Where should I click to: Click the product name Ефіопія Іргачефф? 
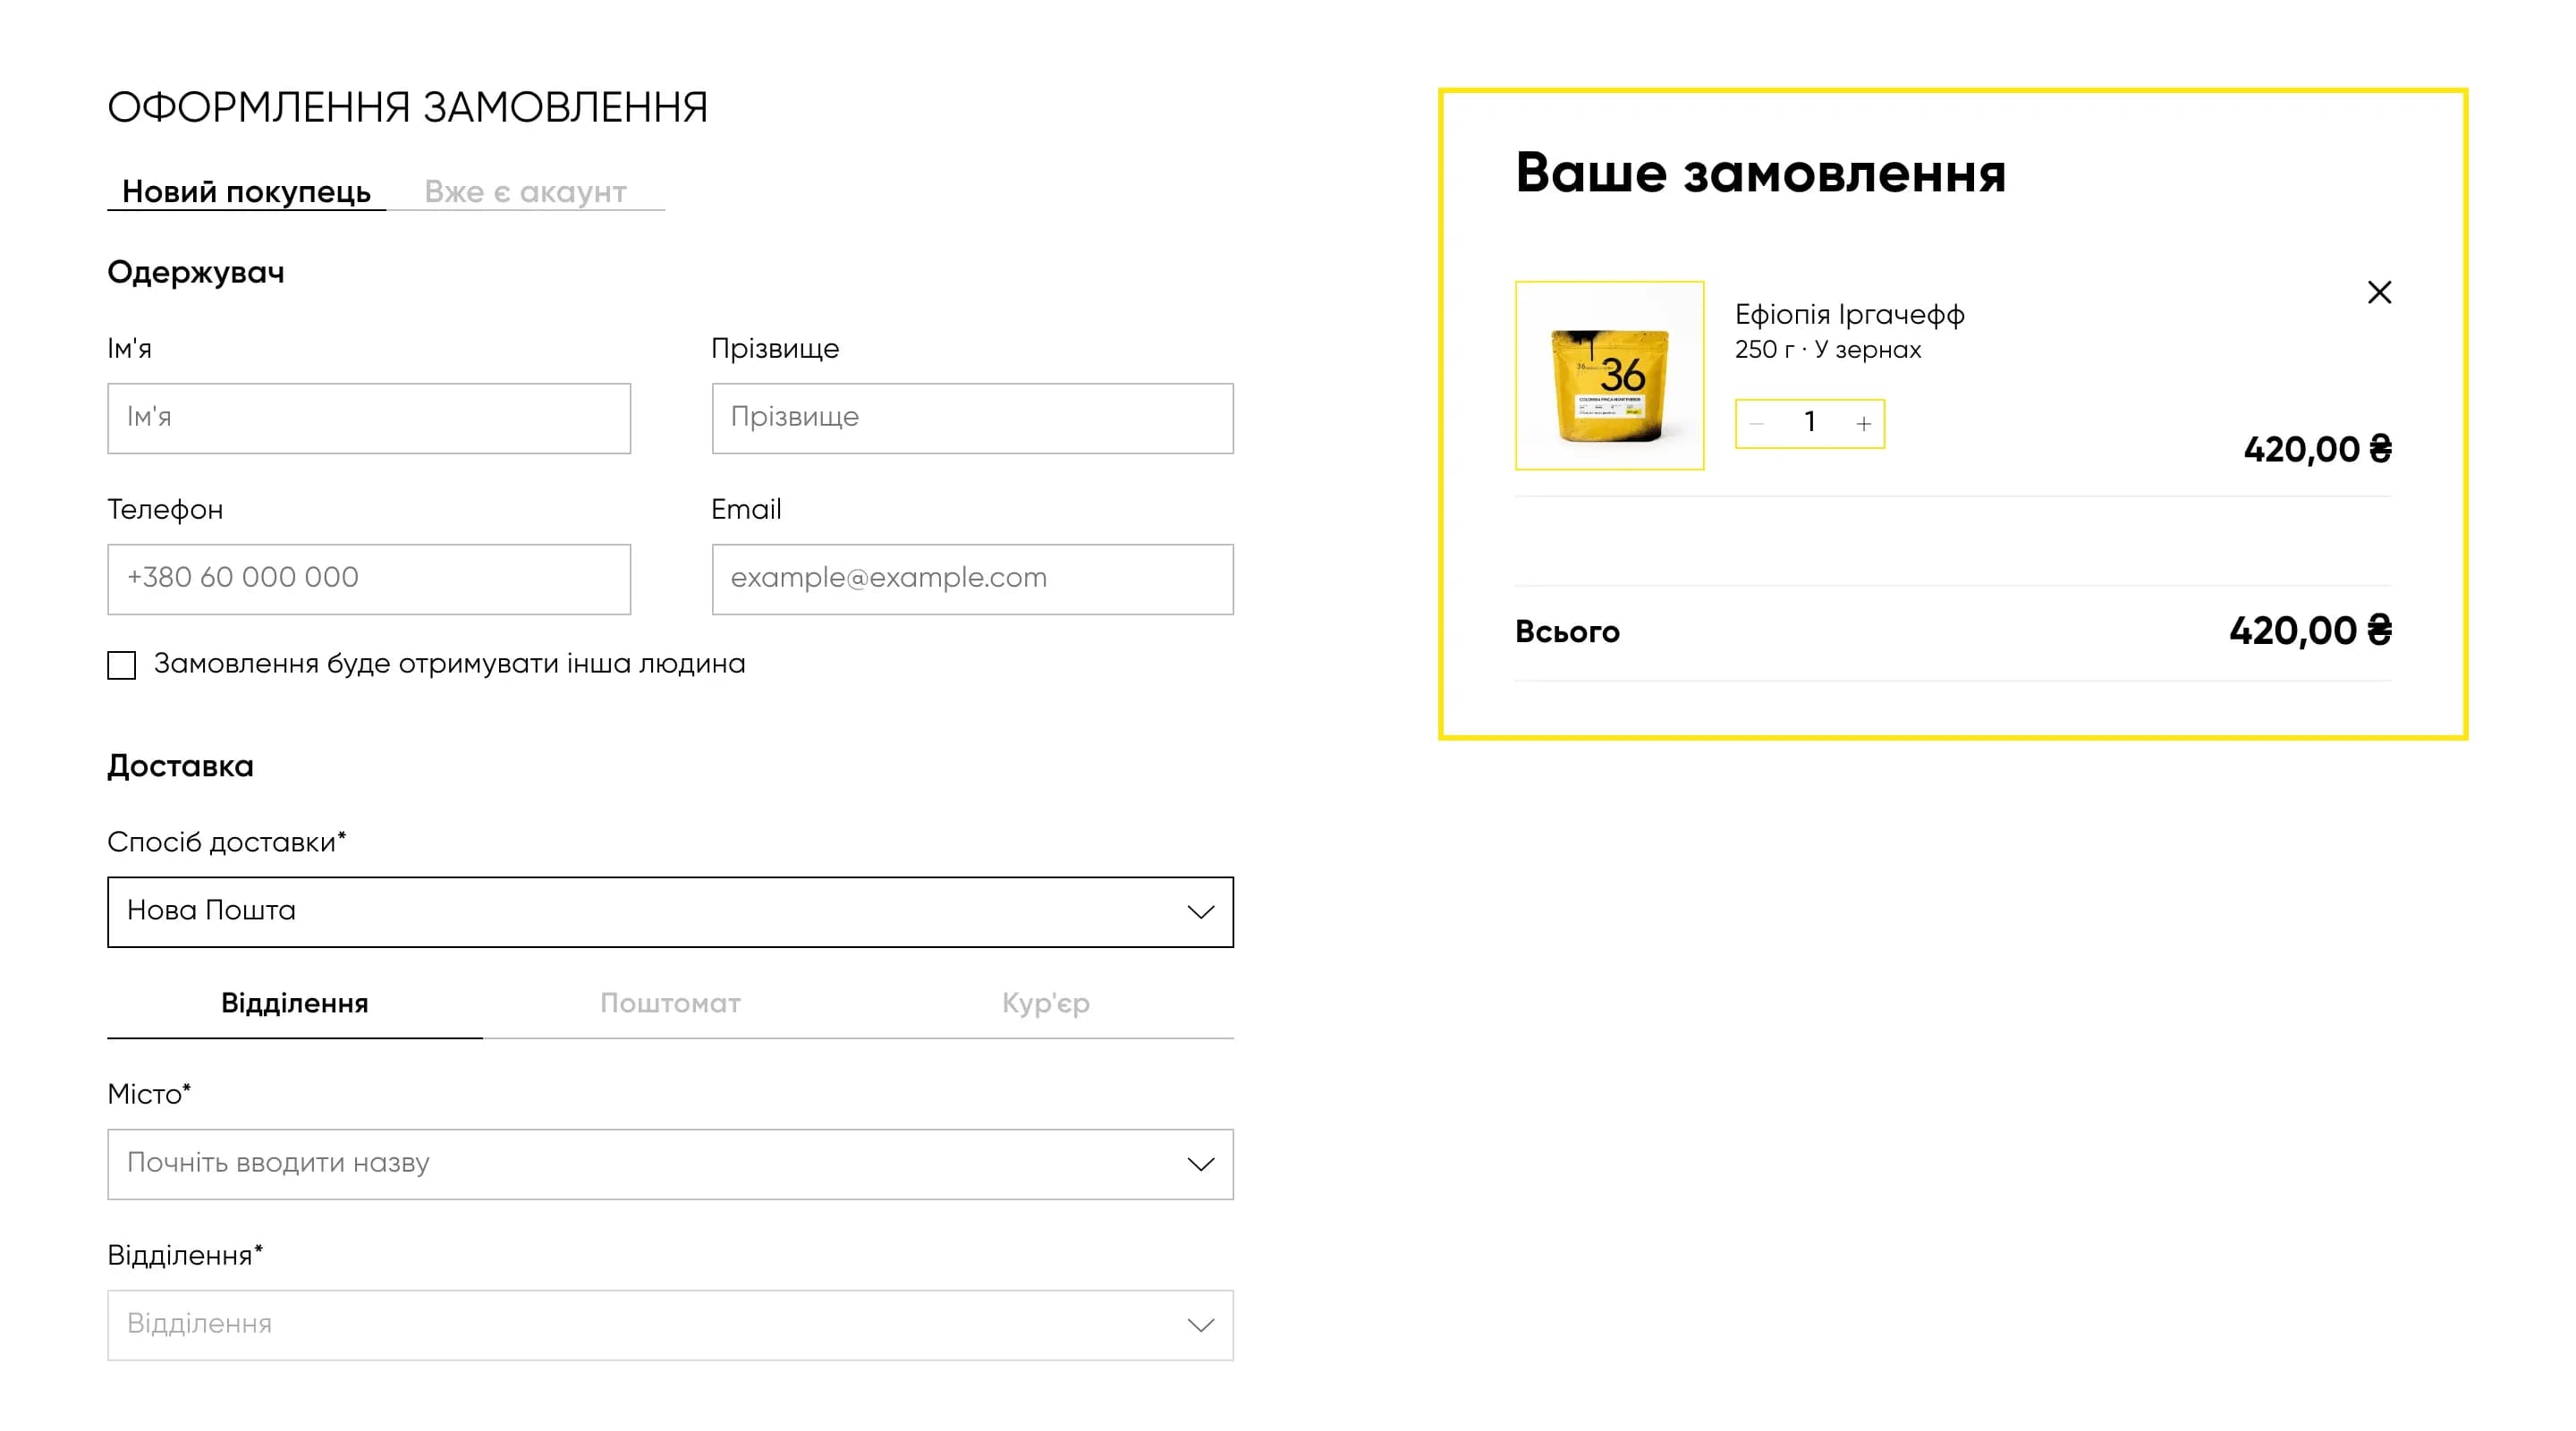(x=1849, y=315)
